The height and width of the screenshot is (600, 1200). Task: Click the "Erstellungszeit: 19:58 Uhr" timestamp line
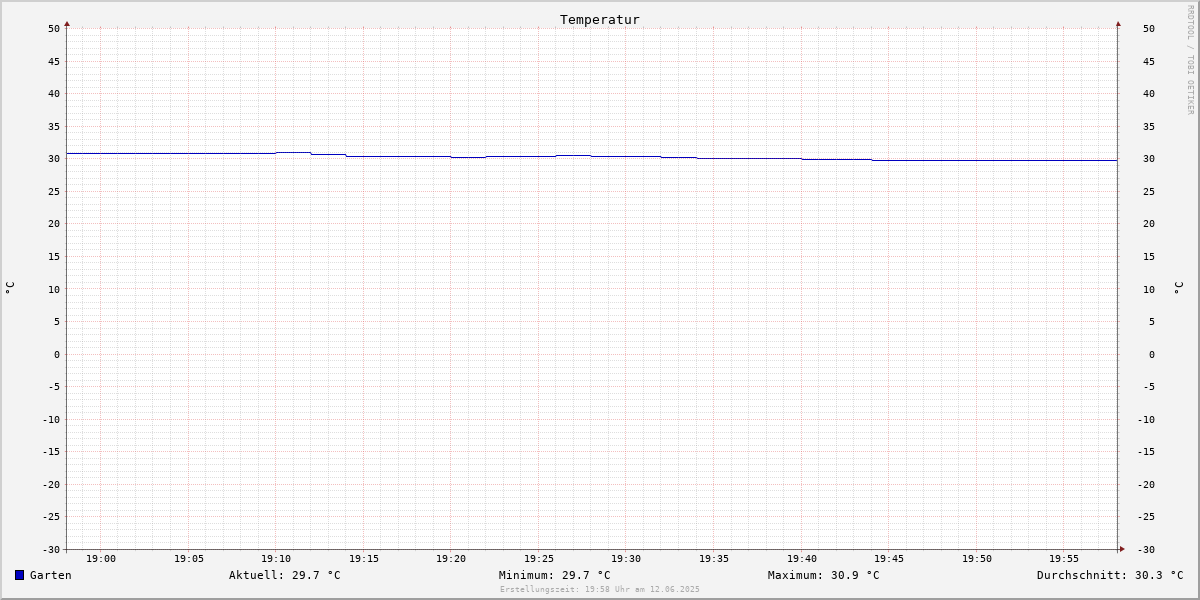[x=600, y=589]
